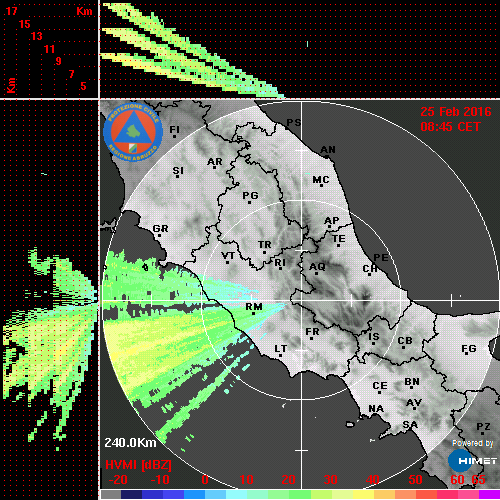This screenshot has width=500, height=500.
Task: Click the PS province label on the map
Action: coord(294,123)
